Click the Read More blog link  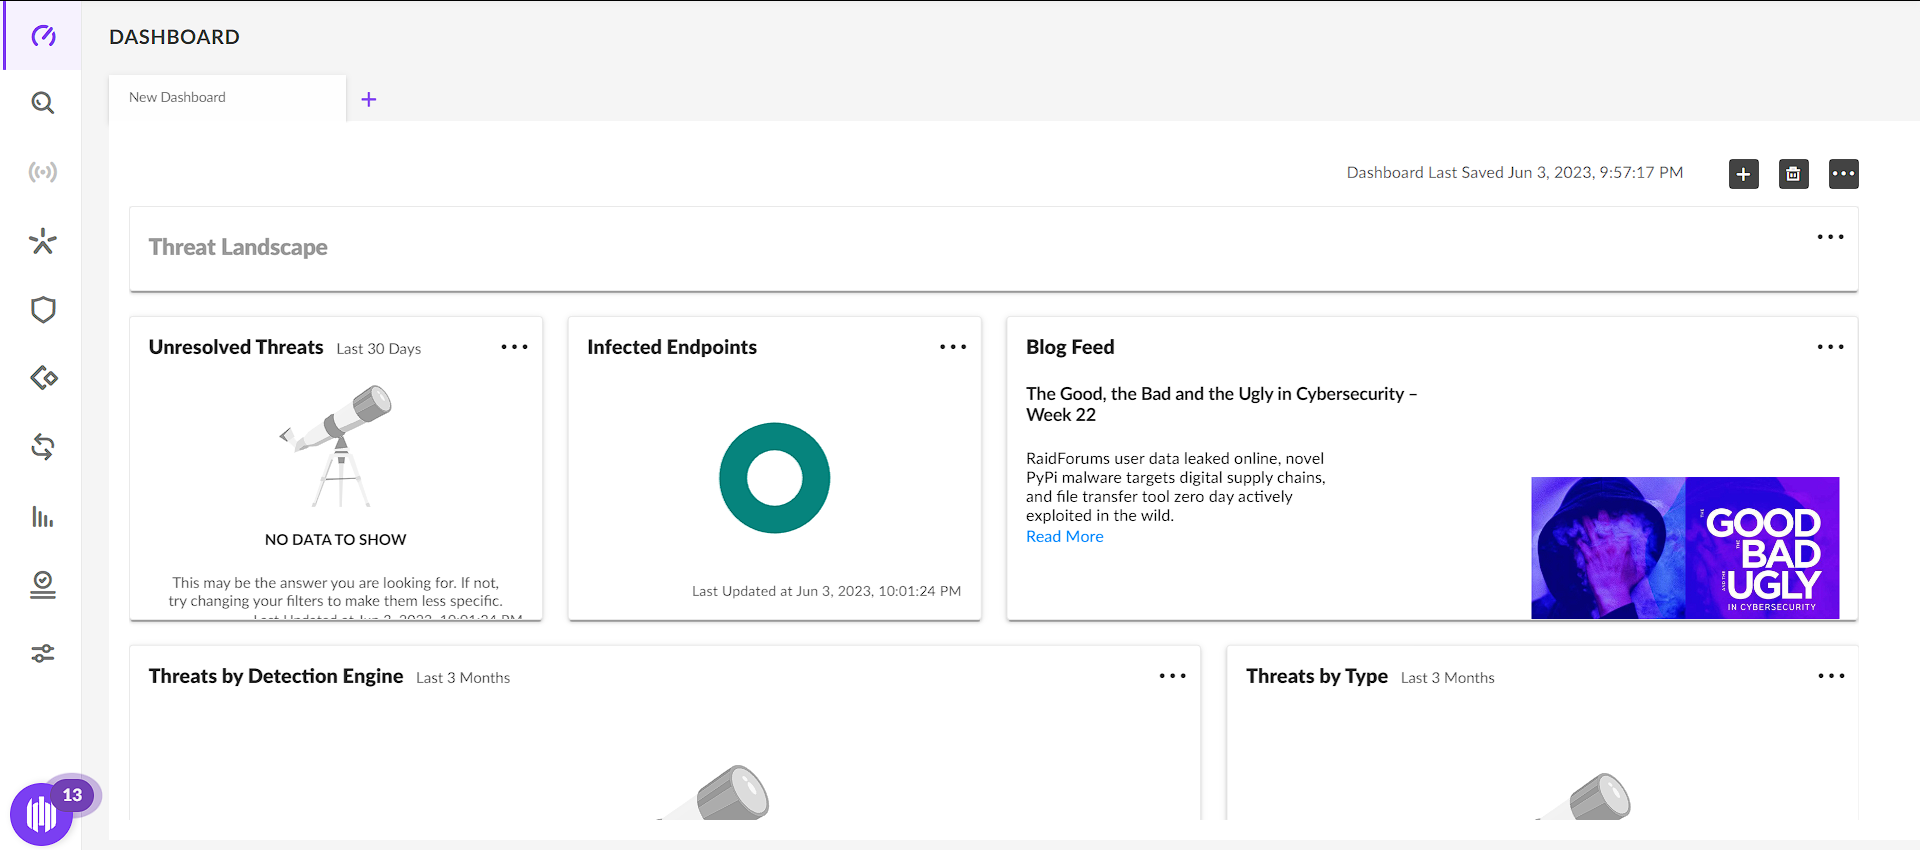tap(1064, 537)
